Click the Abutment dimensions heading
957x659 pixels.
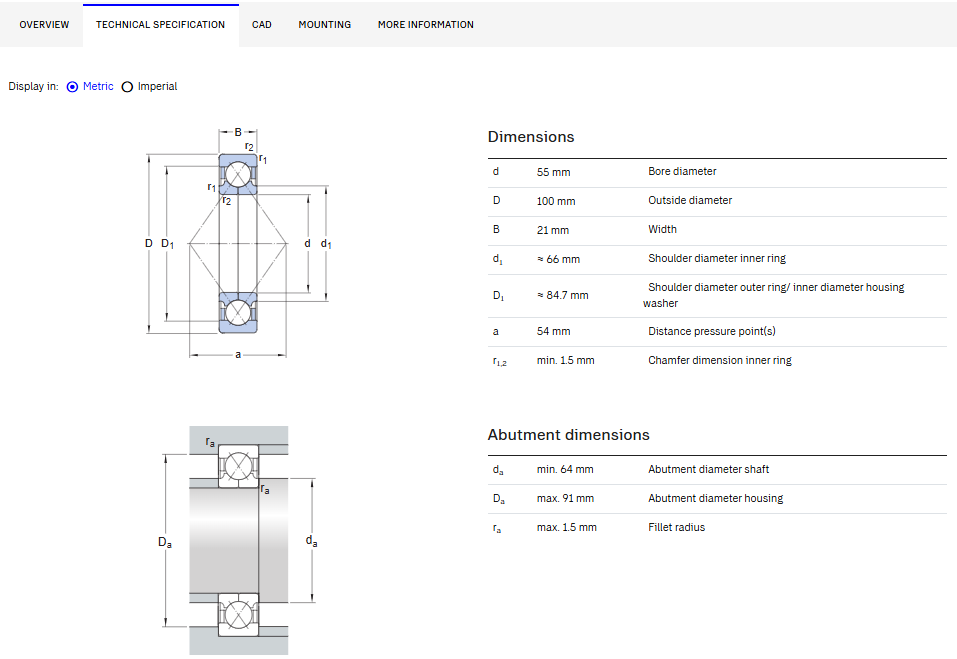(568, 434)
